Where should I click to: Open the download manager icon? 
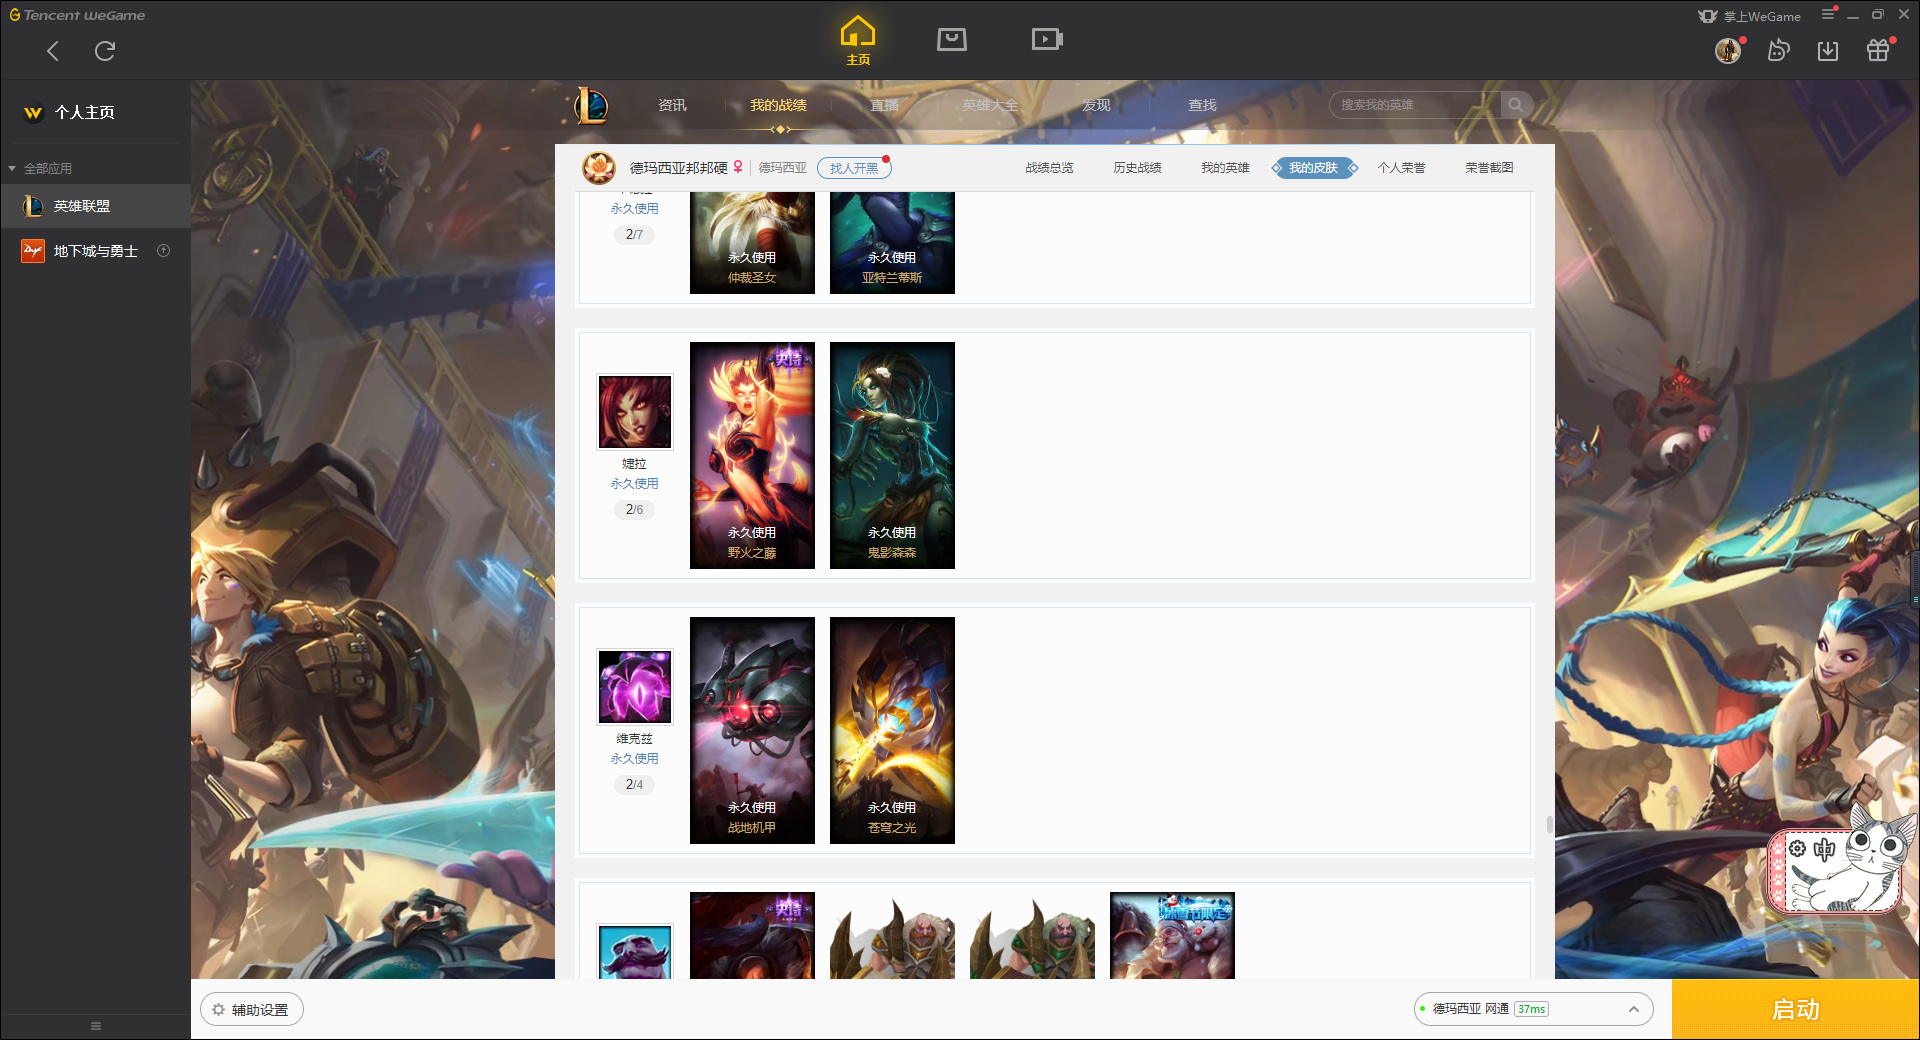(1828, 50)
